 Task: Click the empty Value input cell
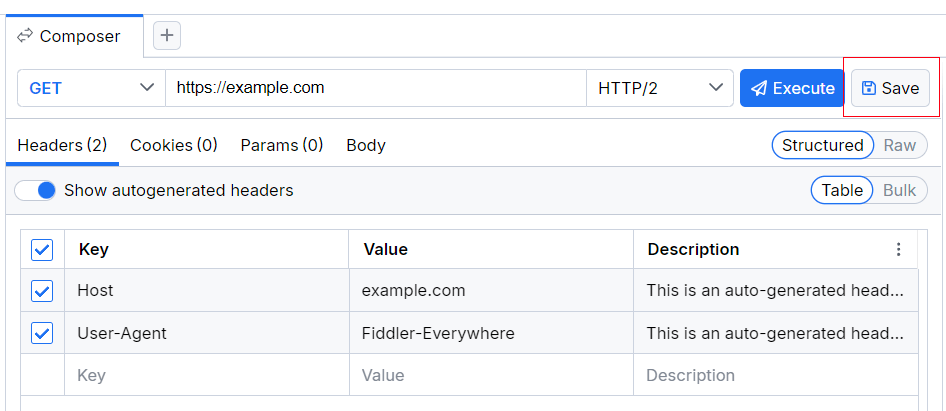(x=490, y=376)
